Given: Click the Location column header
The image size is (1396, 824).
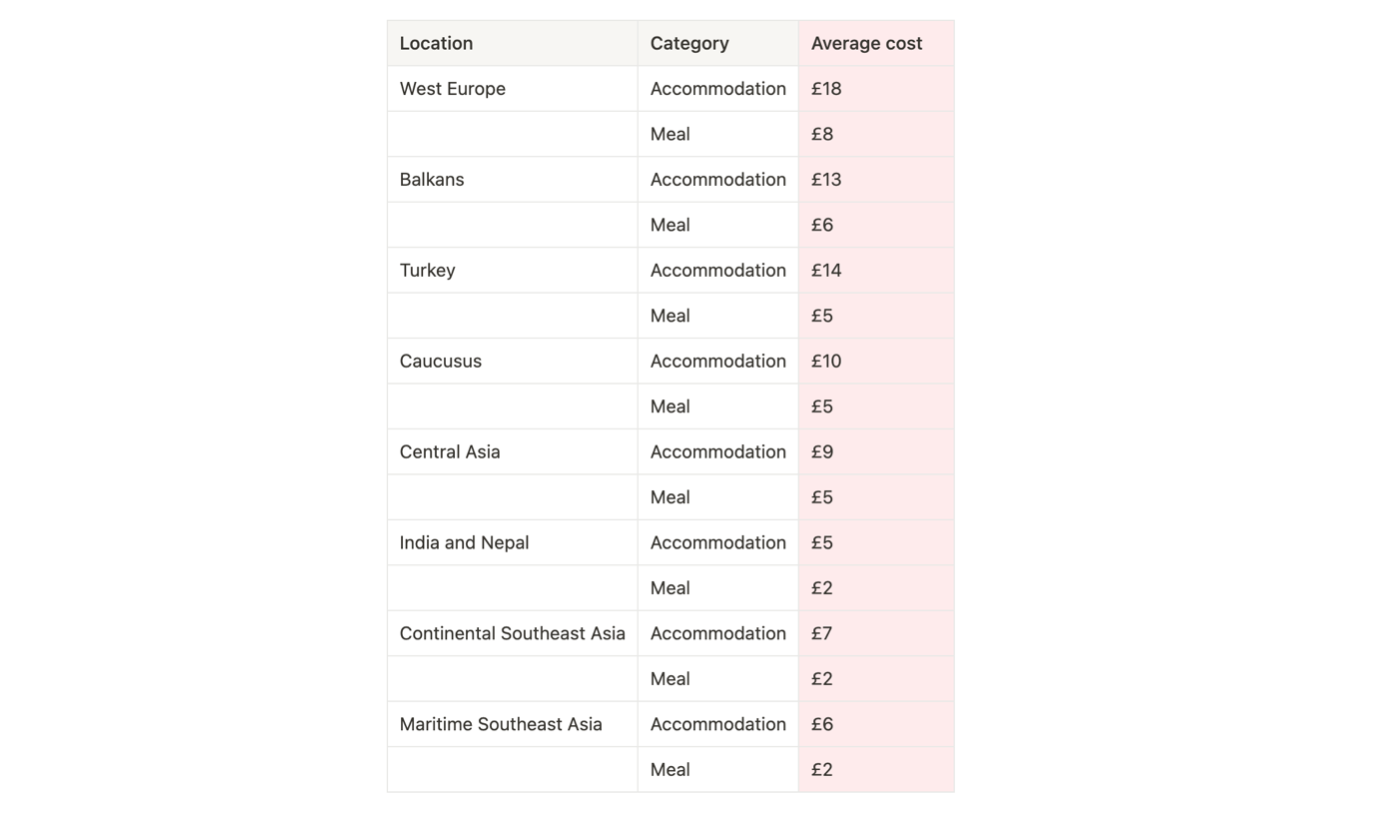Looking at the screenshot, I should click(512, 43).
